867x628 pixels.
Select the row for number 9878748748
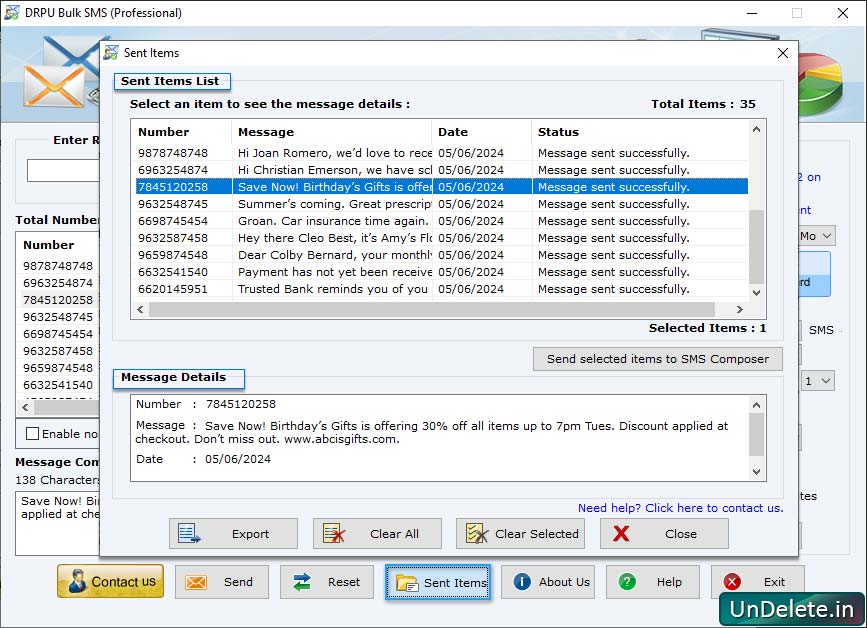click(x=442, y=153)
